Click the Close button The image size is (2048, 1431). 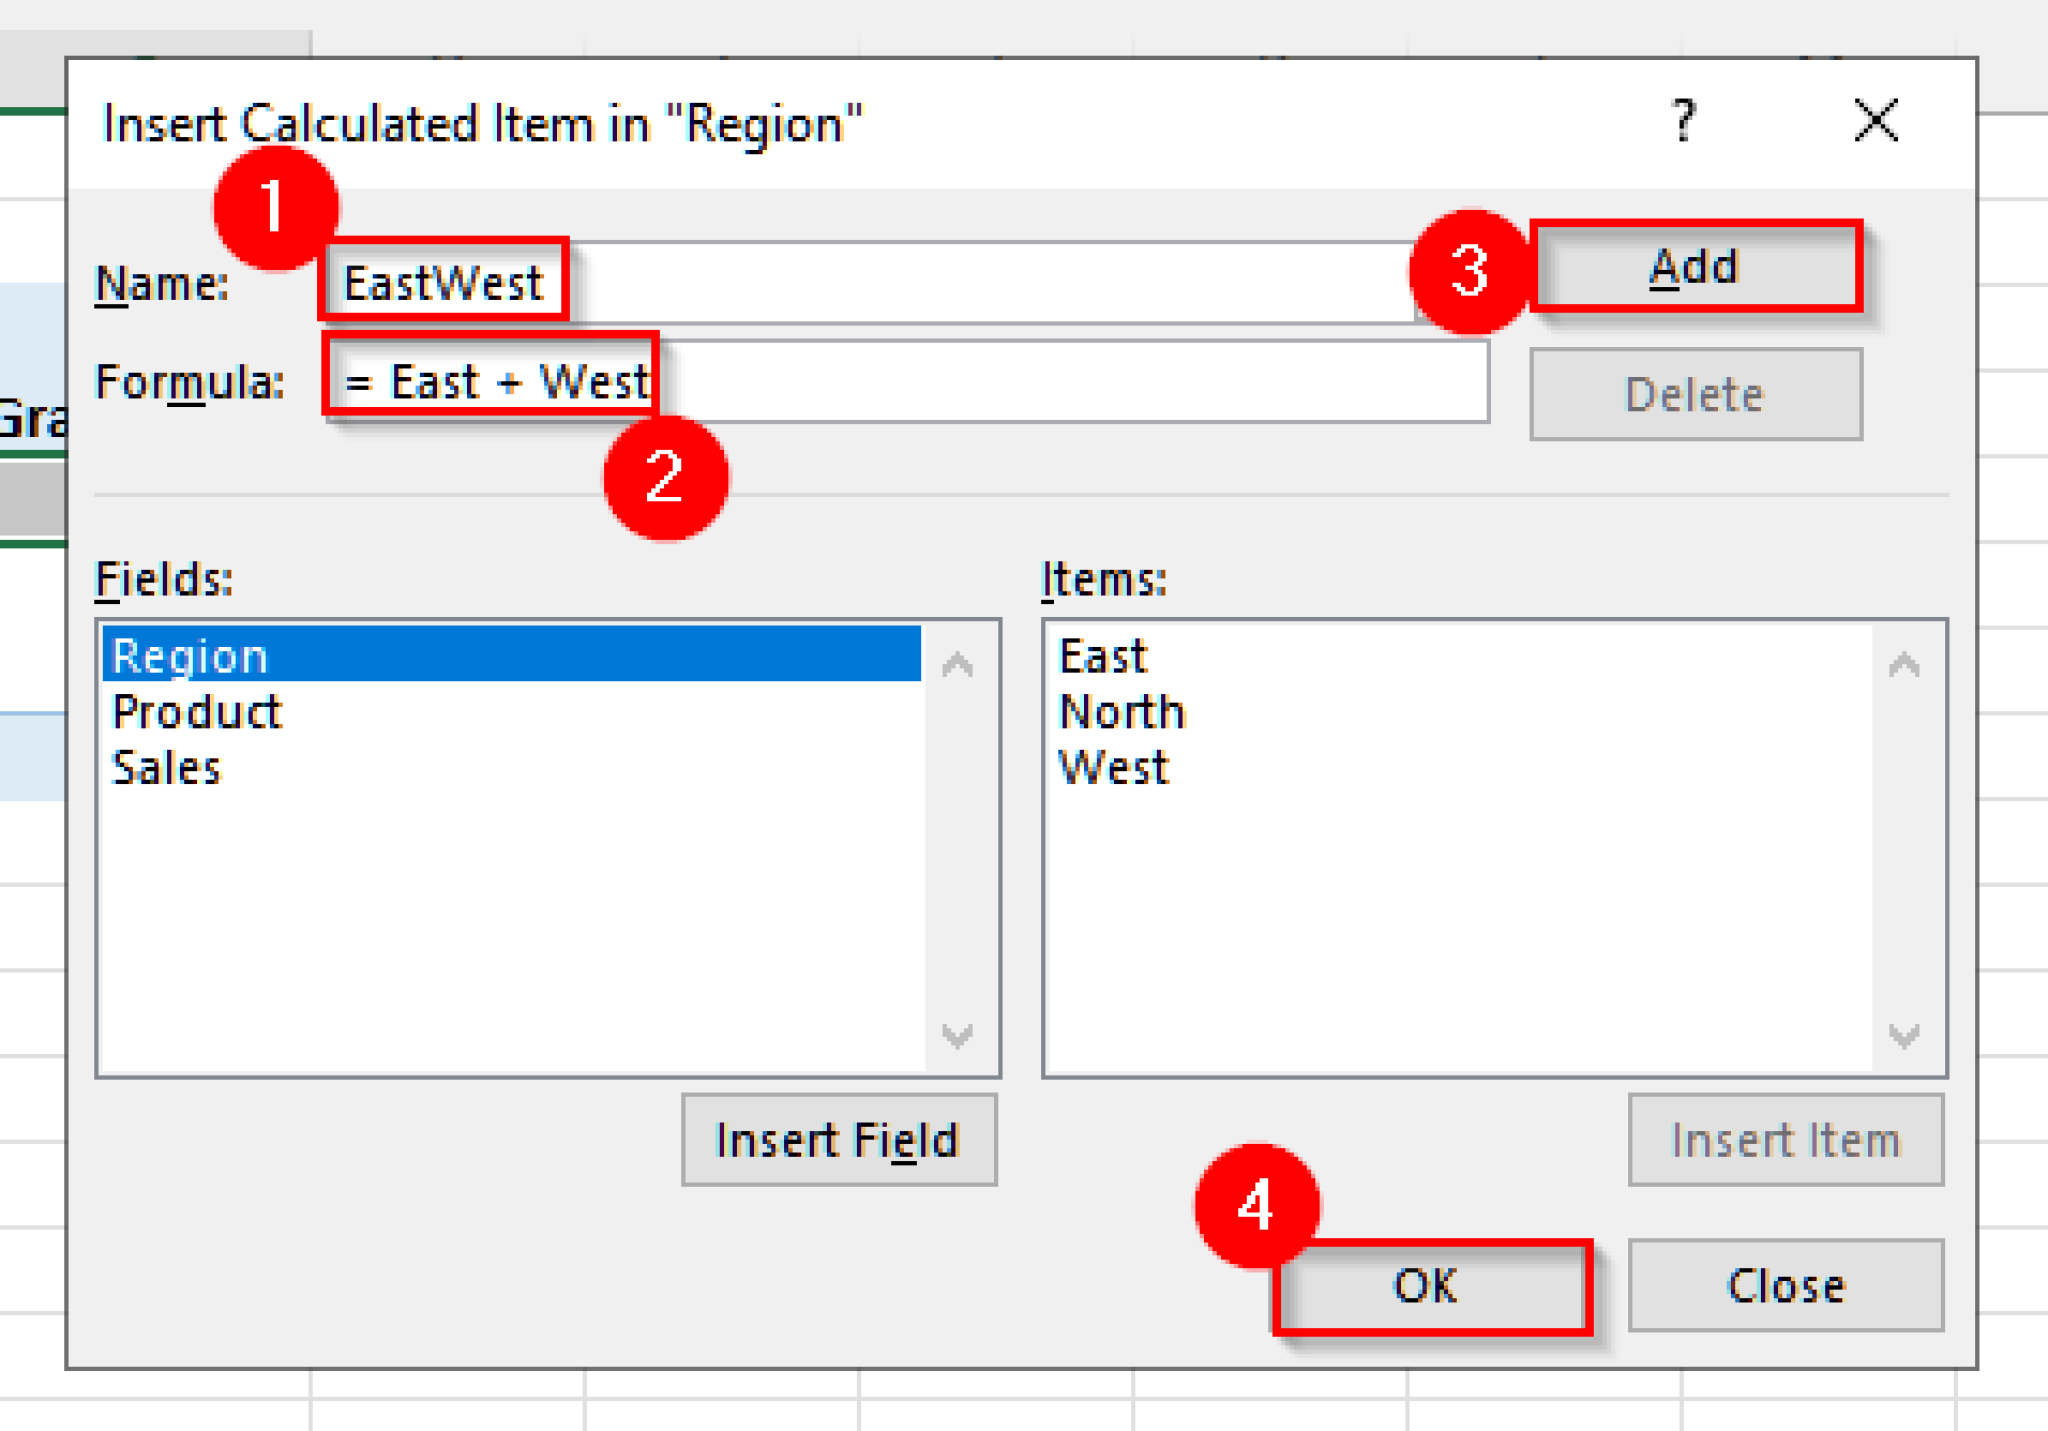click(x=1786, y=1286)
